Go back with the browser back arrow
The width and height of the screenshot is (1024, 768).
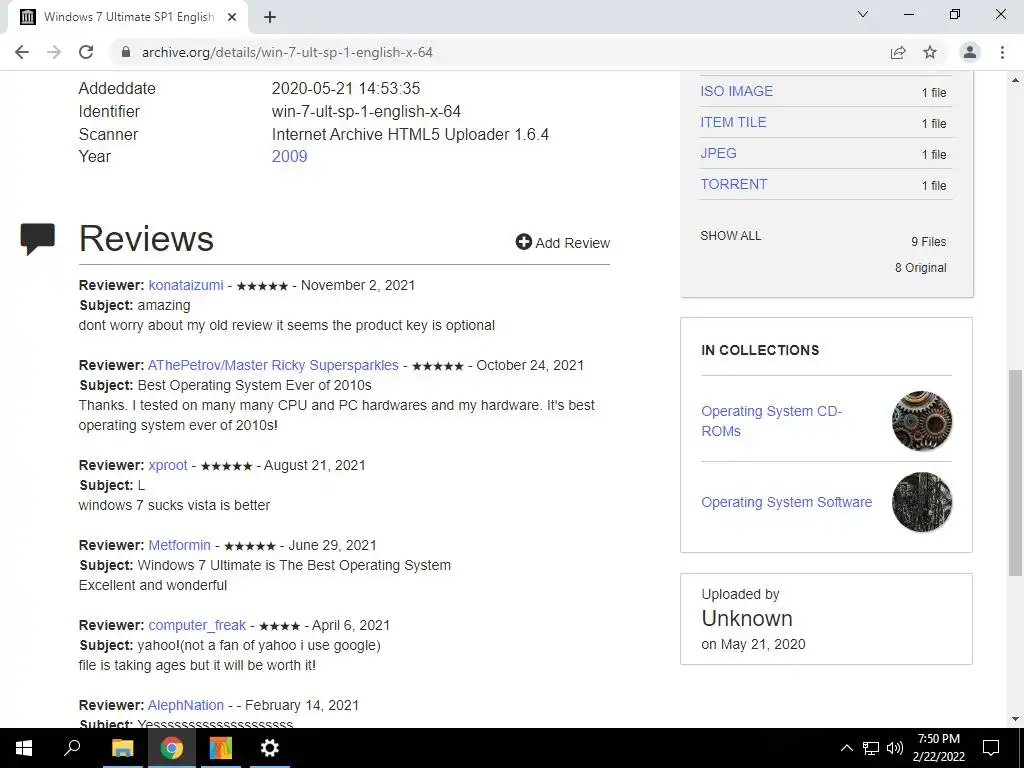click(22, 52)
